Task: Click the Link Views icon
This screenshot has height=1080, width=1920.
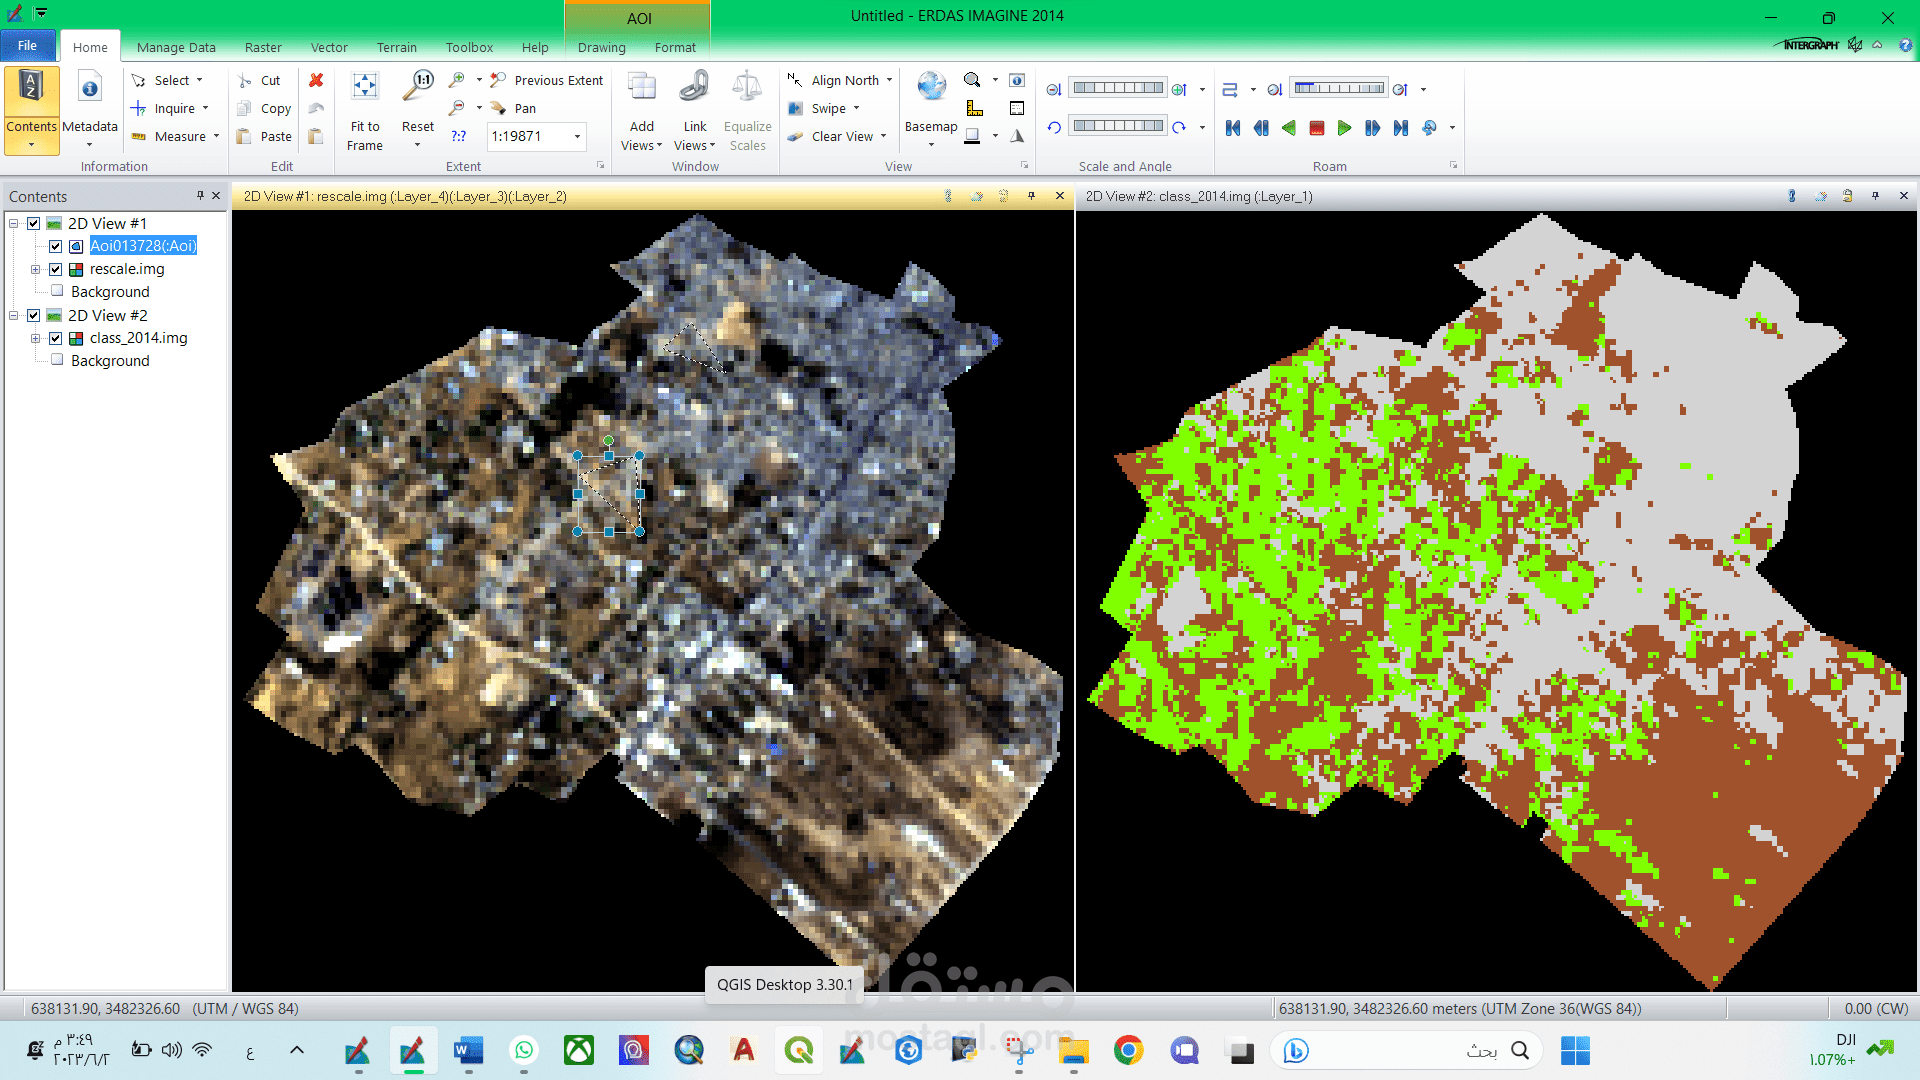Action: tap(694, 87)
